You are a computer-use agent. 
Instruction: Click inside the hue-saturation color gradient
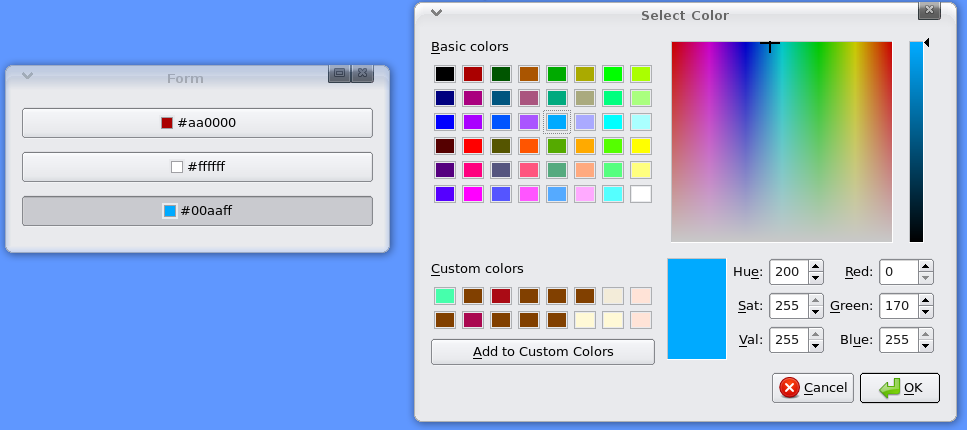(781, 142)
